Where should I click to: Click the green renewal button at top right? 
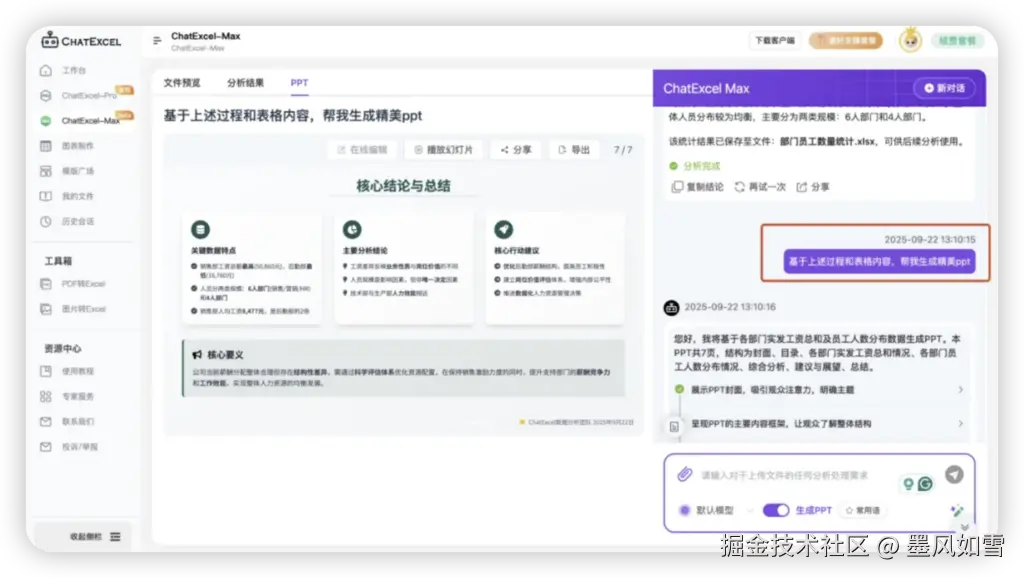[x=957, y=40]
